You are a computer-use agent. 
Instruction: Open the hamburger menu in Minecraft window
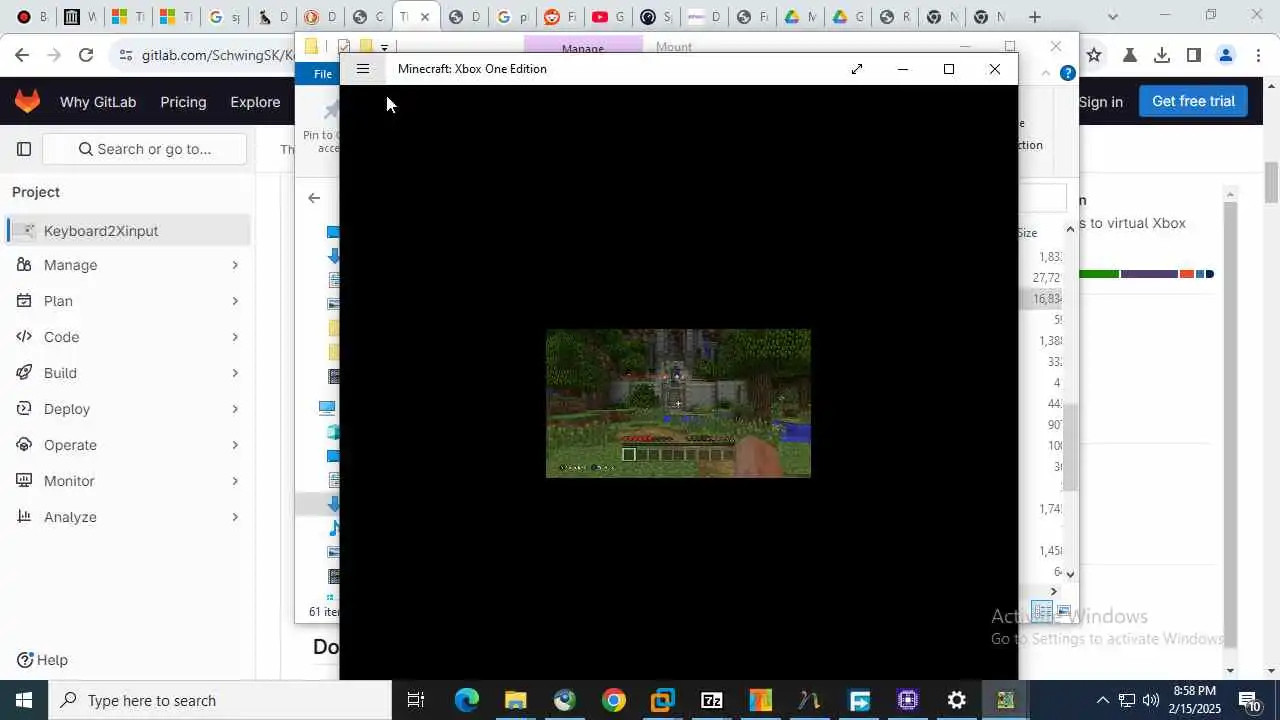(363, 69)
